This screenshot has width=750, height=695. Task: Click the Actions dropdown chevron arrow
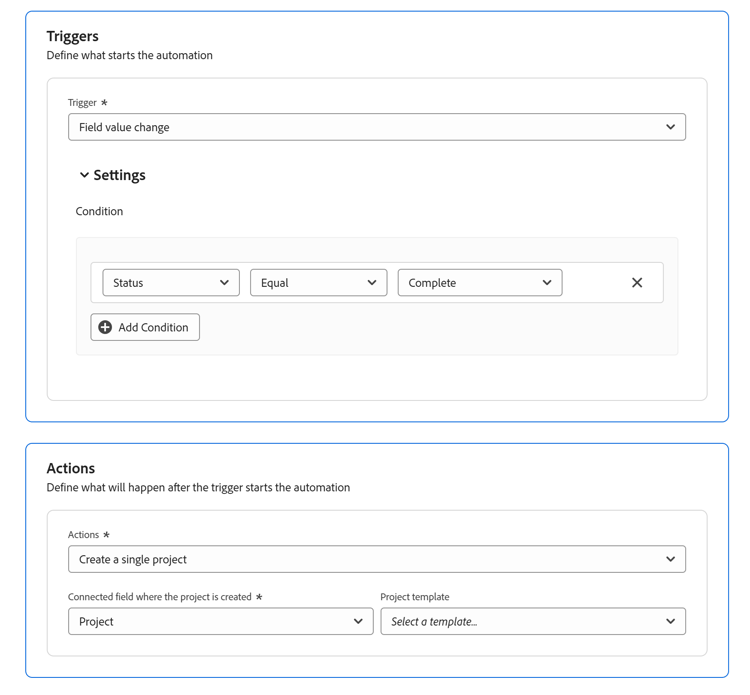(x=670, y=559)
